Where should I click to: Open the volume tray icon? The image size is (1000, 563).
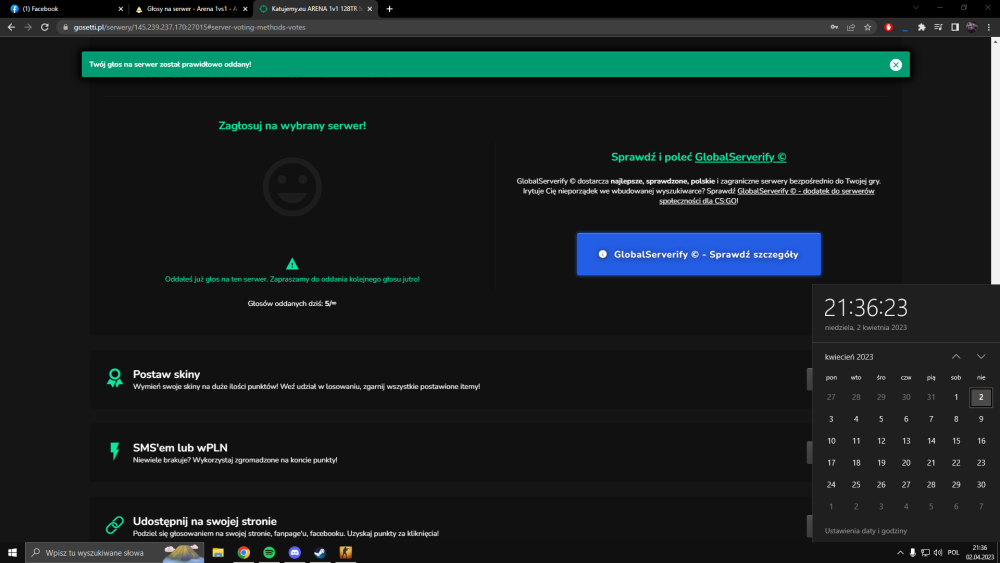tap(938, 553)
